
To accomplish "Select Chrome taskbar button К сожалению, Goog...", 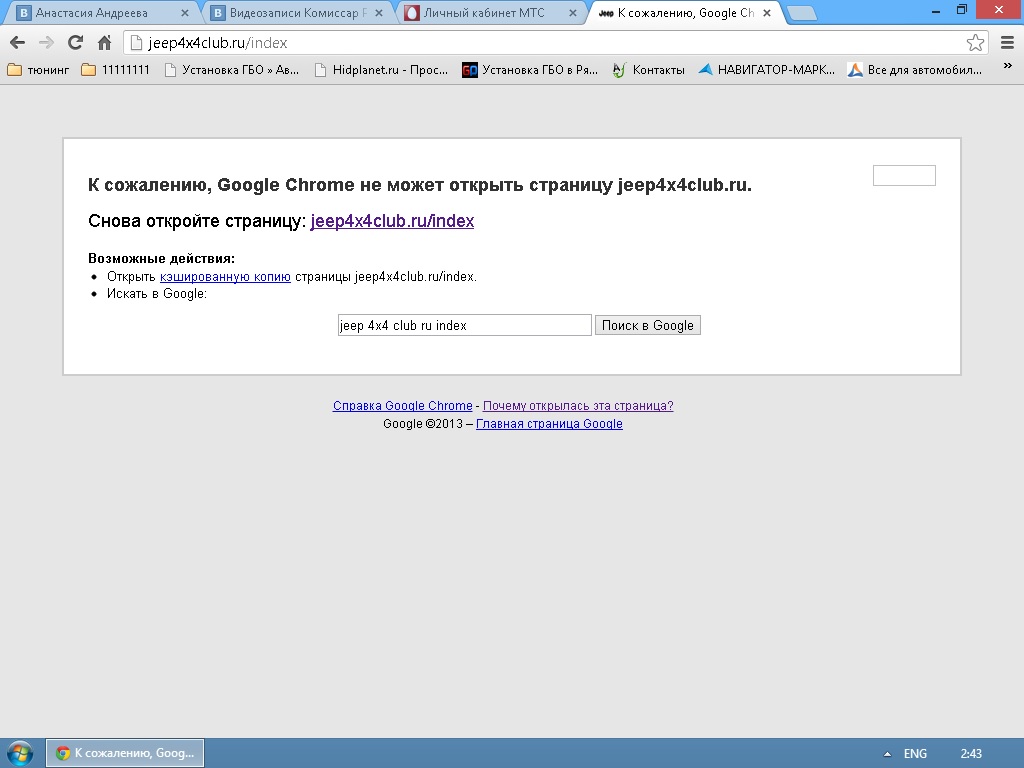I will click(125, 753).
